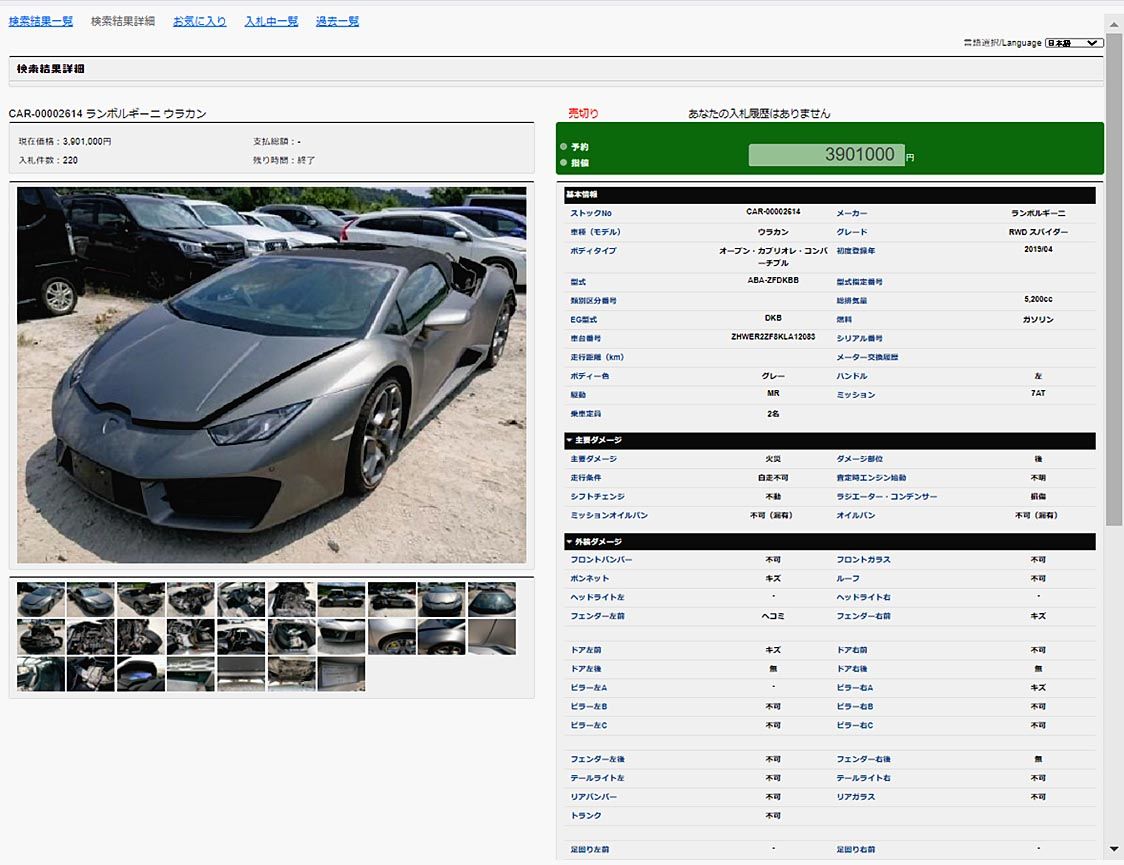
Task: Select the 予約 radio button
Action: click(564, 147)
